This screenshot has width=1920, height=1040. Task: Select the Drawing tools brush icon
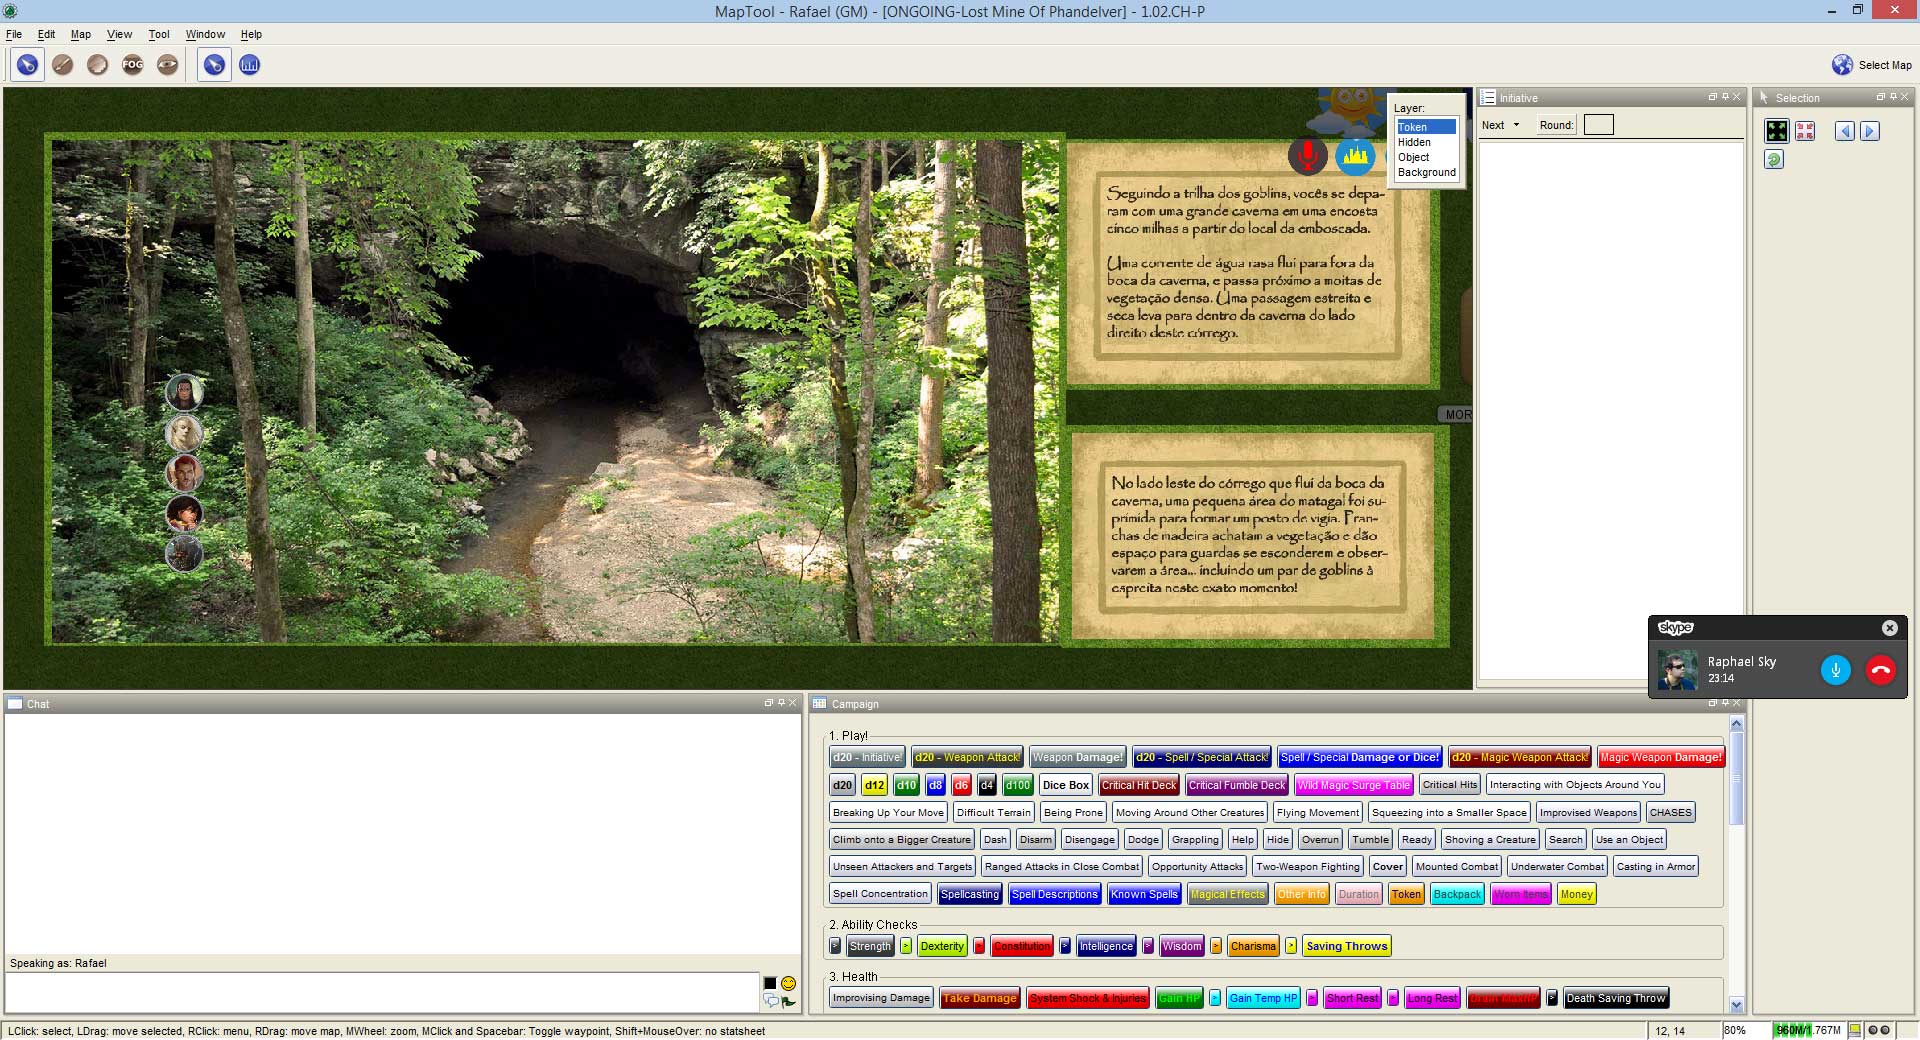click(x=62, y=65)
